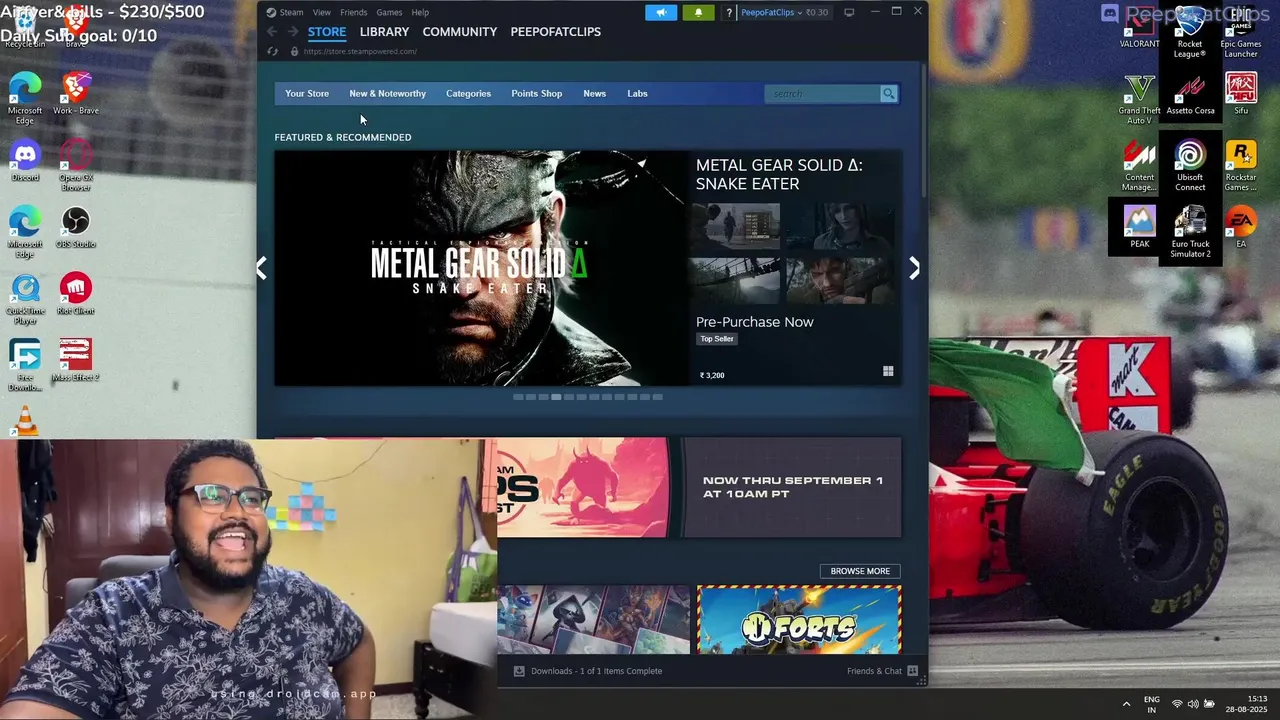The height and width of the screenshot is (720, 1280).
Task: Show hidden tray icons chevron
Action: point(1126,704)
